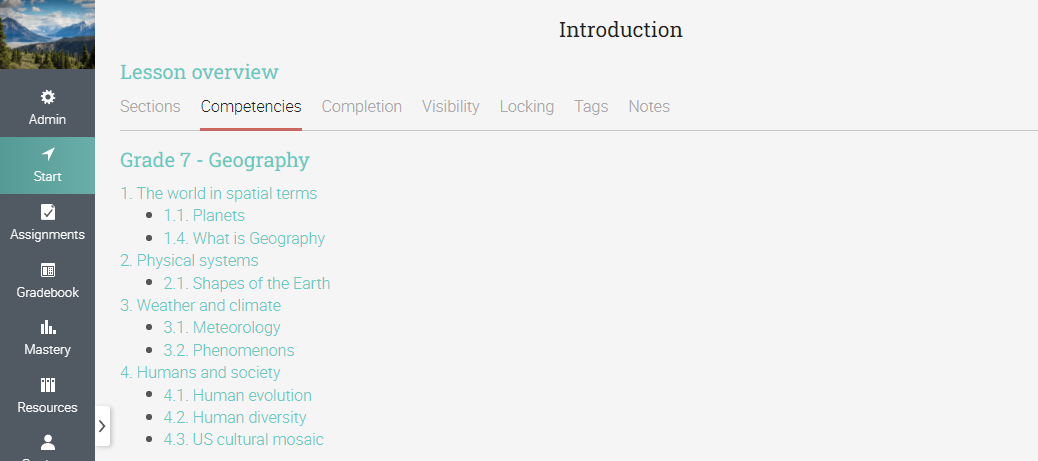This screenshot has height=461, width=1038.
Task: Click the Lesson overview link
Action: click(x=199, y=72)
